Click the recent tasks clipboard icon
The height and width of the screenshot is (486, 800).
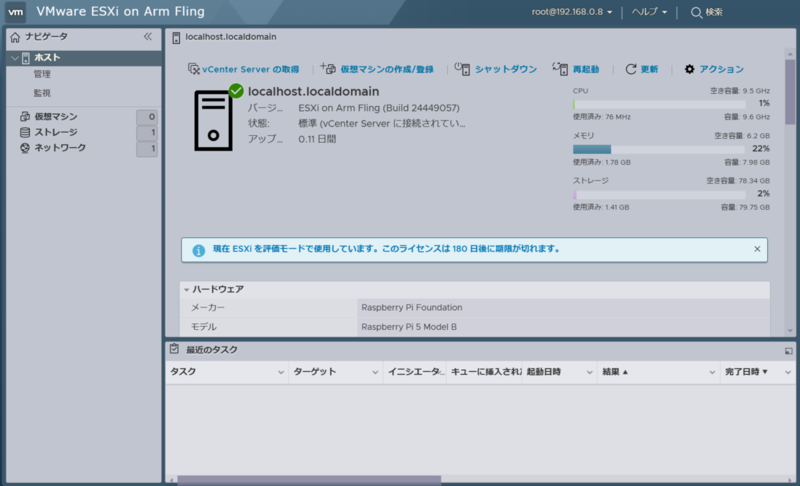click(x=174, y=349)
